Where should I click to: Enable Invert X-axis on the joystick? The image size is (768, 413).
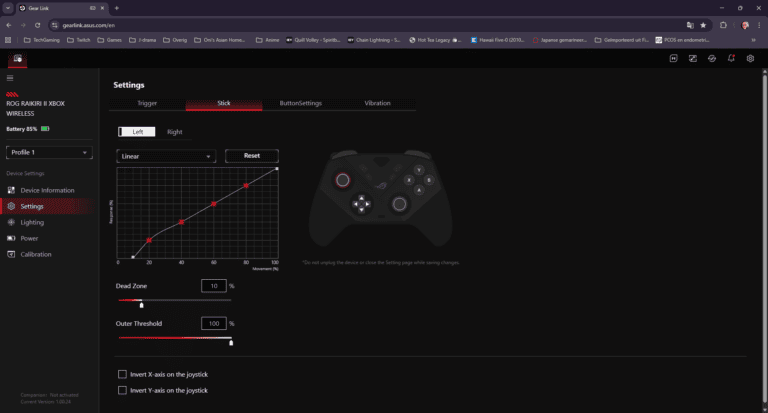pyautogui.click(x=123, y=374)
